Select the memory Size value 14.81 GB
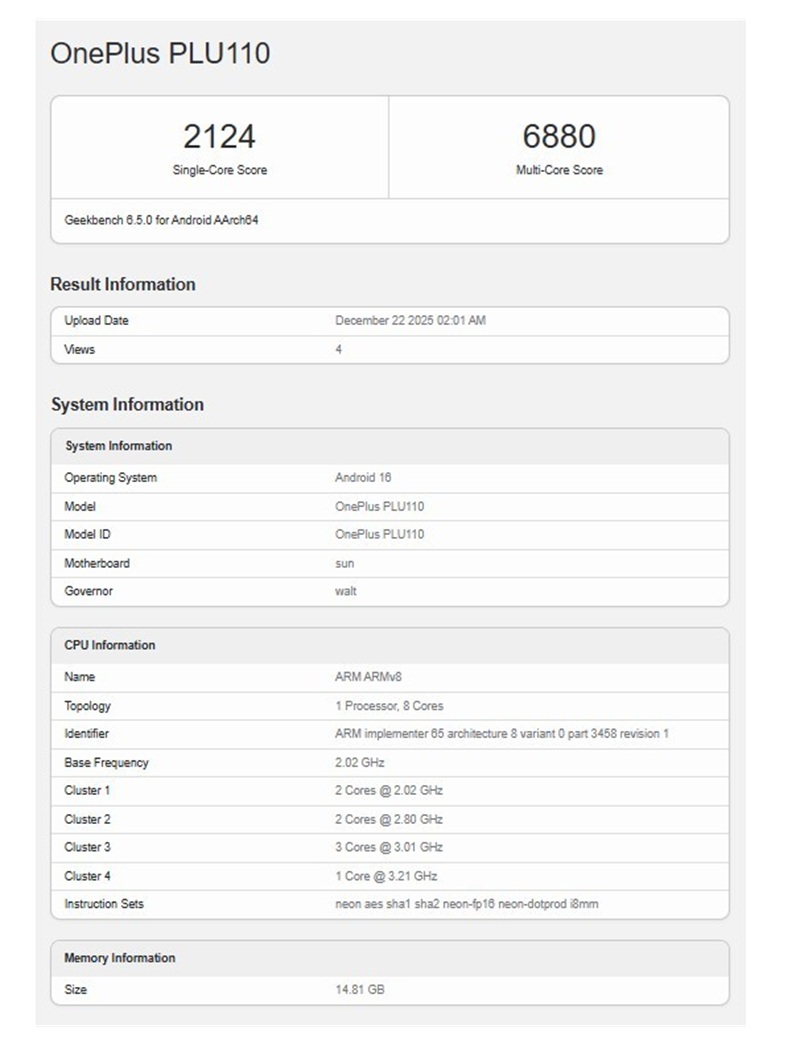Screen dimensions: 800x1040 point(360,990)
